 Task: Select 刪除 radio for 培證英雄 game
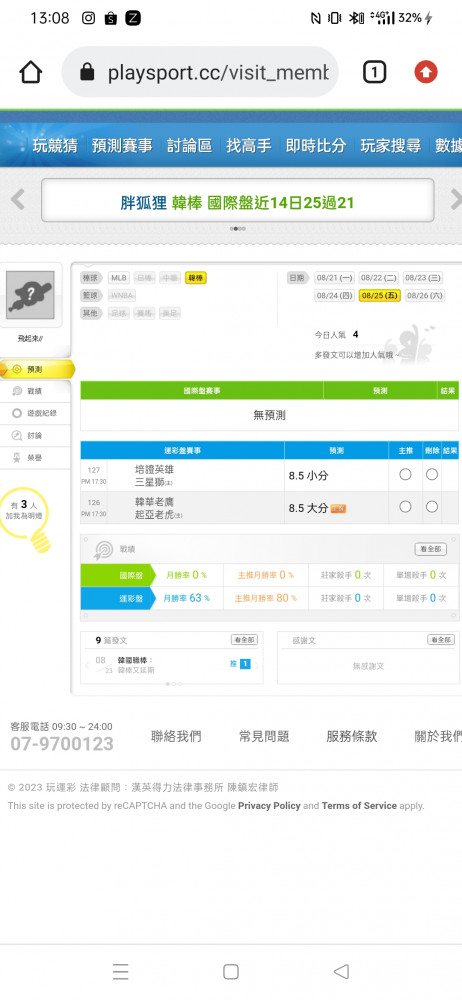coord(432,474)
